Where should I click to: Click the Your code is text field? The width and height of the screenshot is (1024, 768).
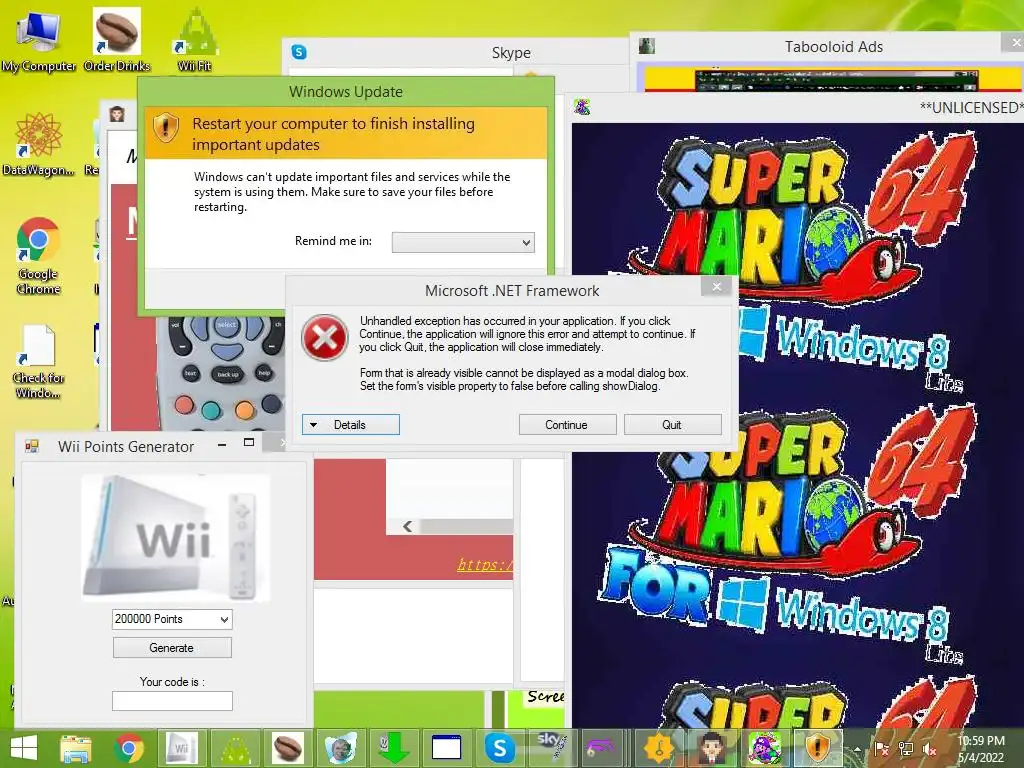pos(172,701)
